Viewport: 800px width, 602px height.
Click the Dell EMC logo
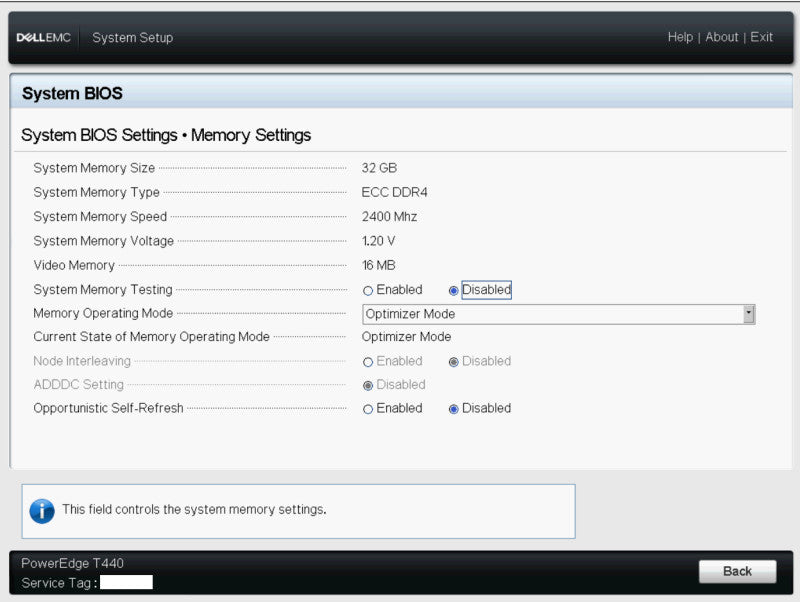tap(43, 38)
